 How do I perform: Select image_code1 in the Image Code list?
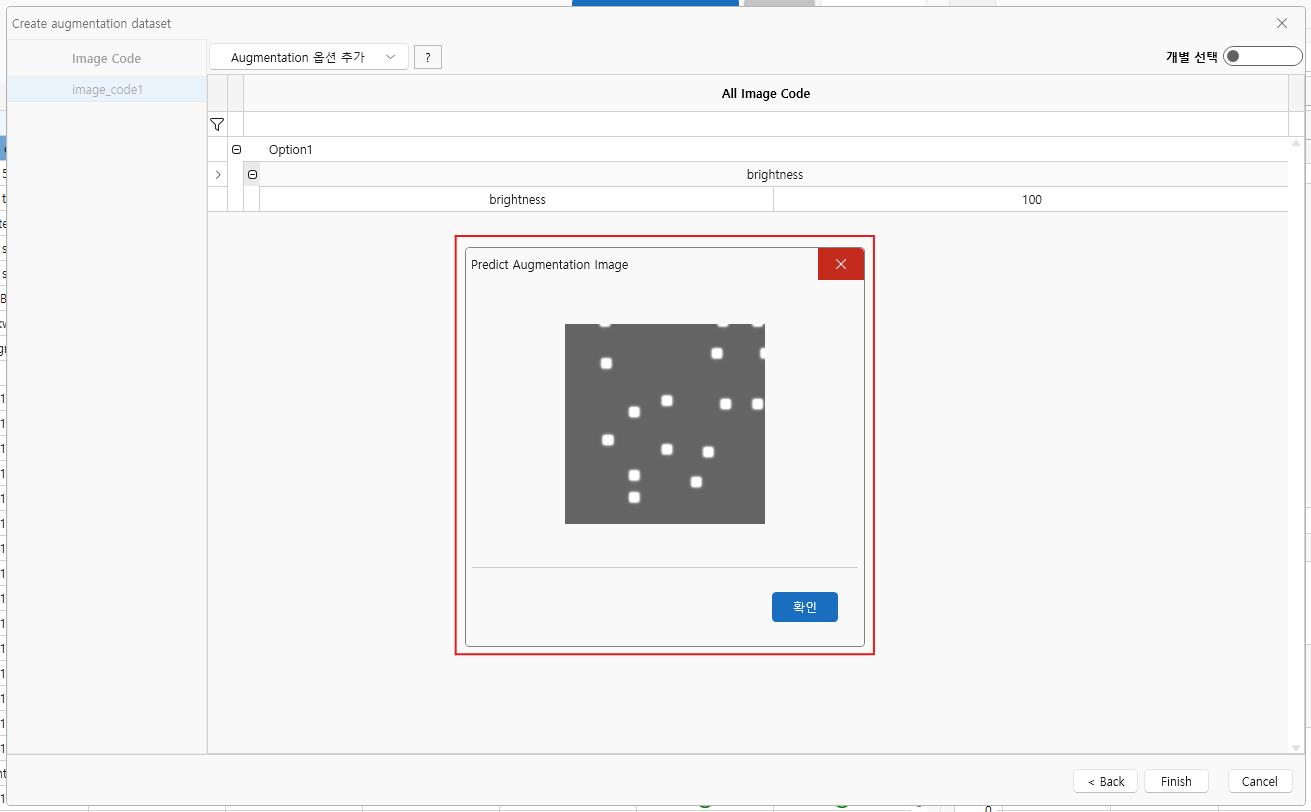pyautogui.click(x=107, y=90)
